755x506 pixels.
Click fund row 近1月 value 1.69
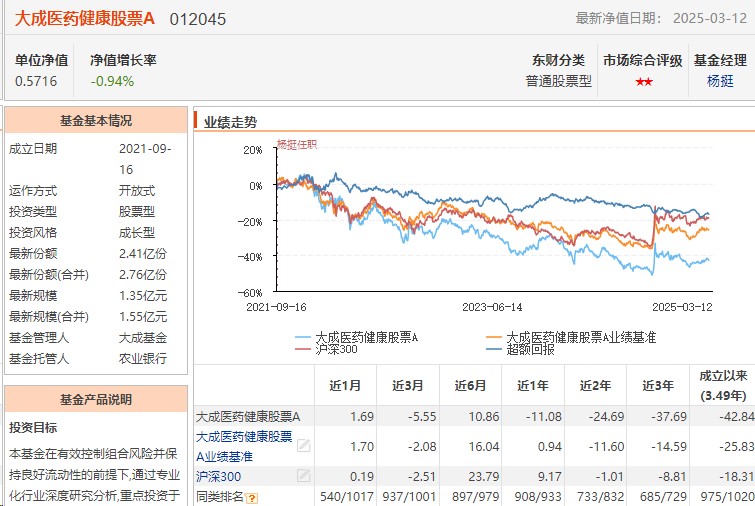[x=362, y=416]
